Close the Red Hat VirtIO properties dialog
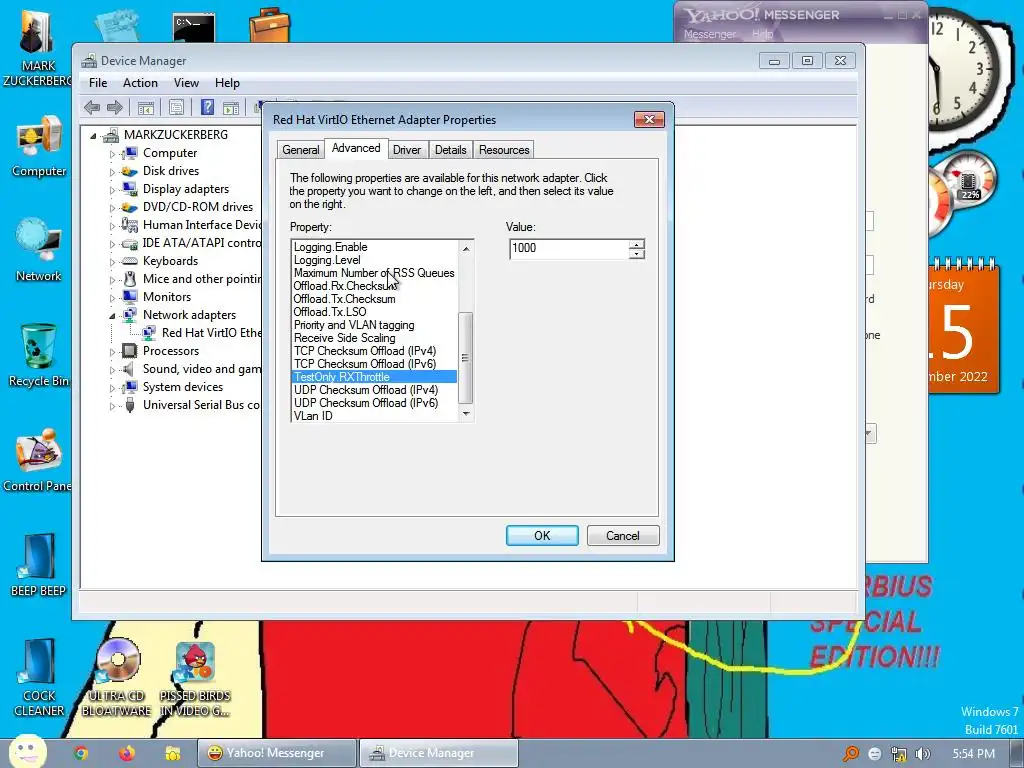Image resolution: width=1024 pixels, height=768 pixels. pyautogui.click(x=649, y=120)
